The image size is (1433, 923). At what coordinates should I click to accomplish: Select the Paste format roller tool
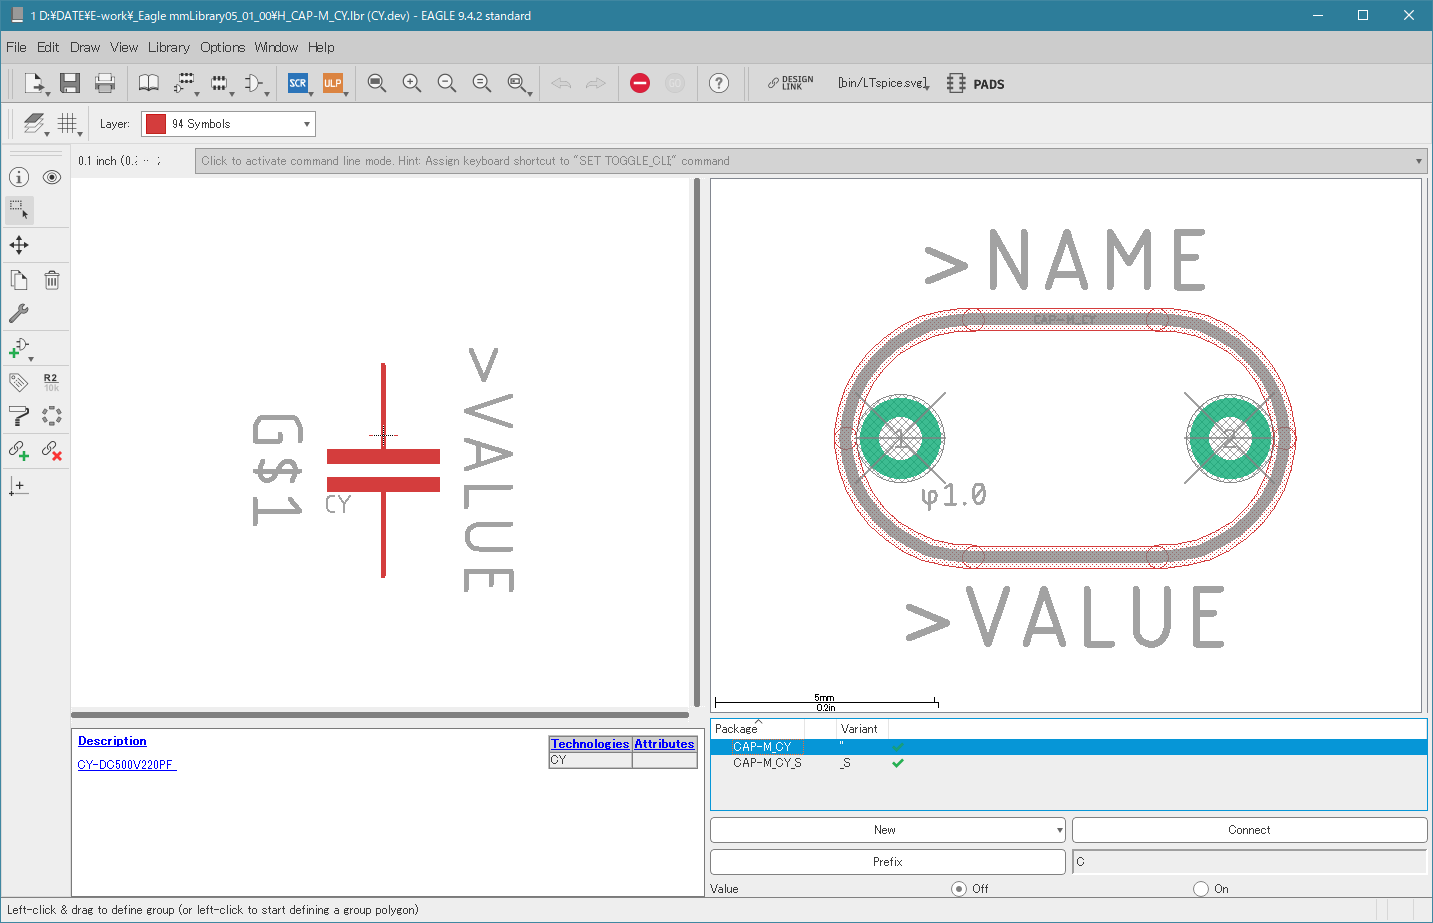(19, 416)
